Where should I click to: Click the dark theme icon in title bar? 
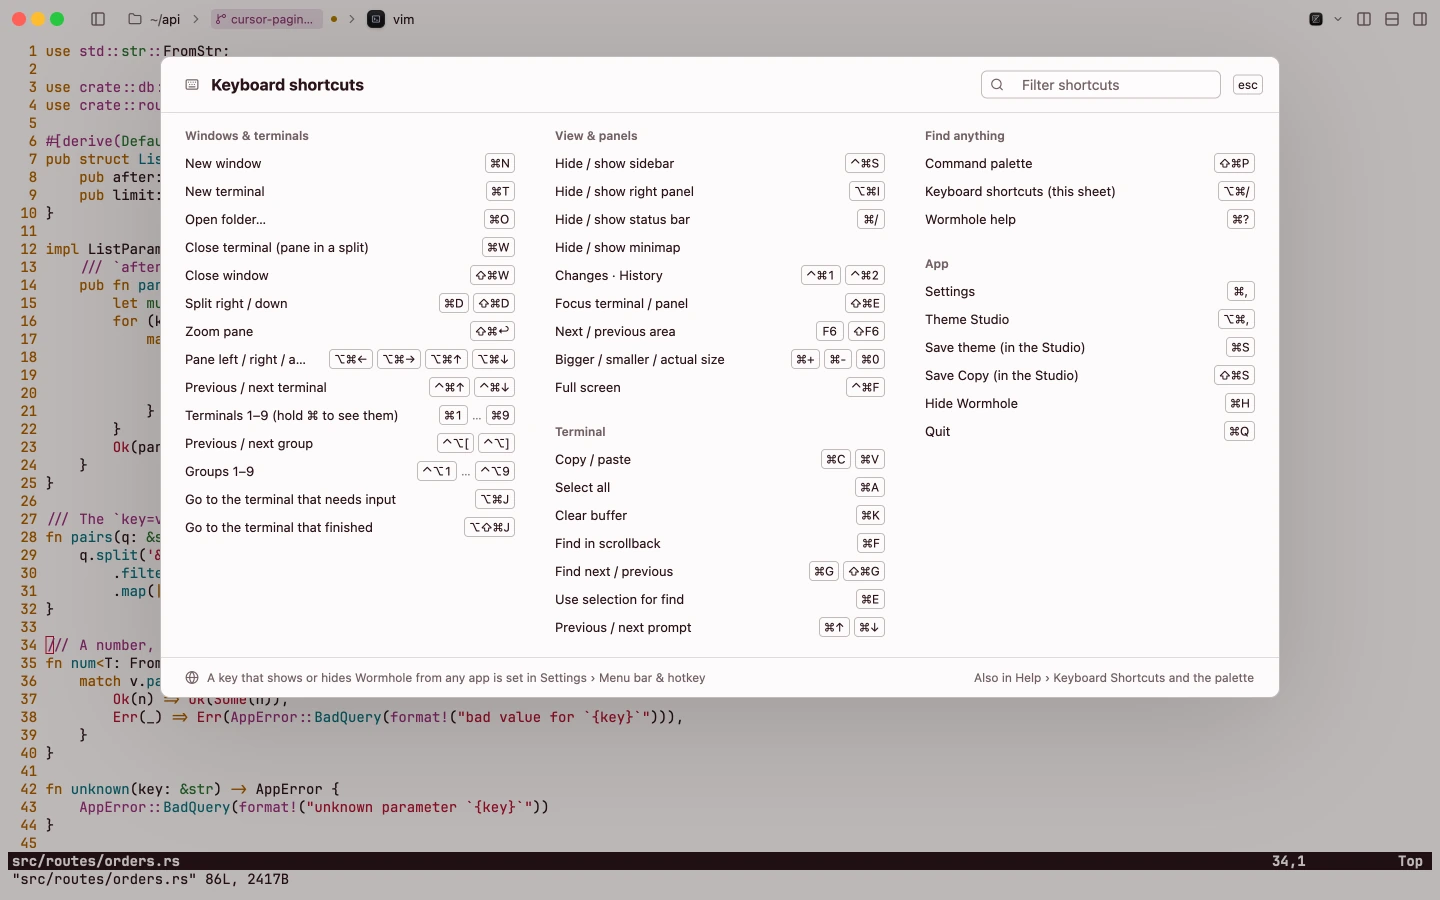point(1316,19)
